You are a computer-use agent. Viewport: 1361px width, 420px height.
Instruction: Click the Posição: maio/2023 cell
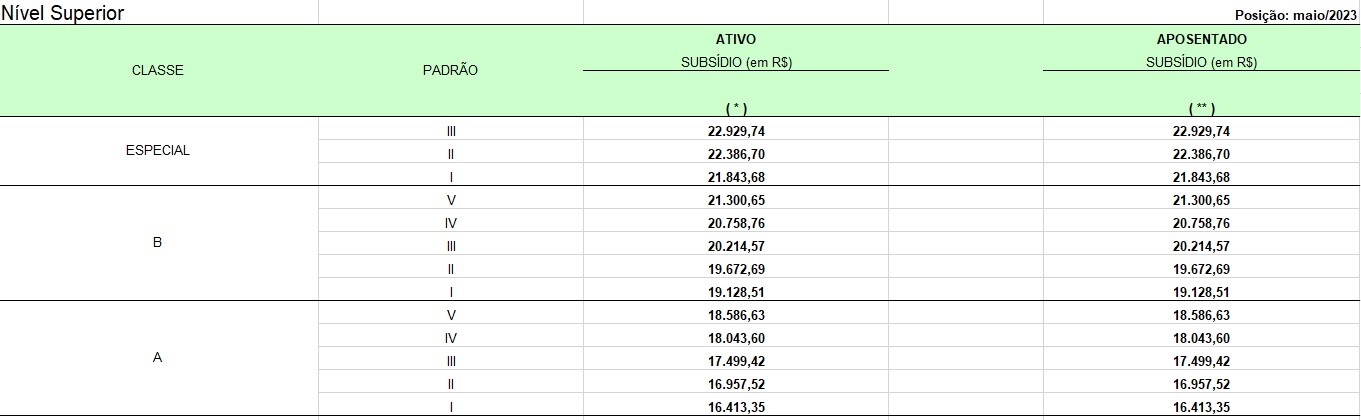pos(1201,12)
